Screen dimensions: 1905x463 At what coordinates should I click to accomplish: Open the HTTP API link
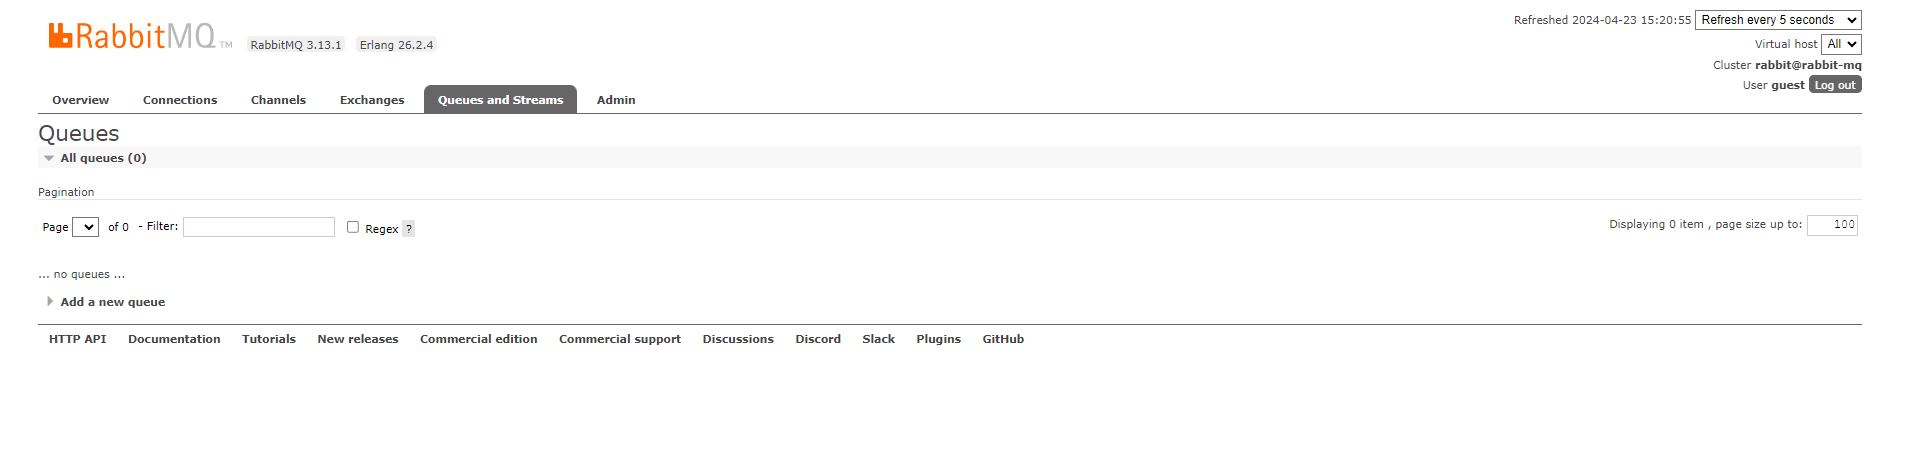(x=78, y=339)
